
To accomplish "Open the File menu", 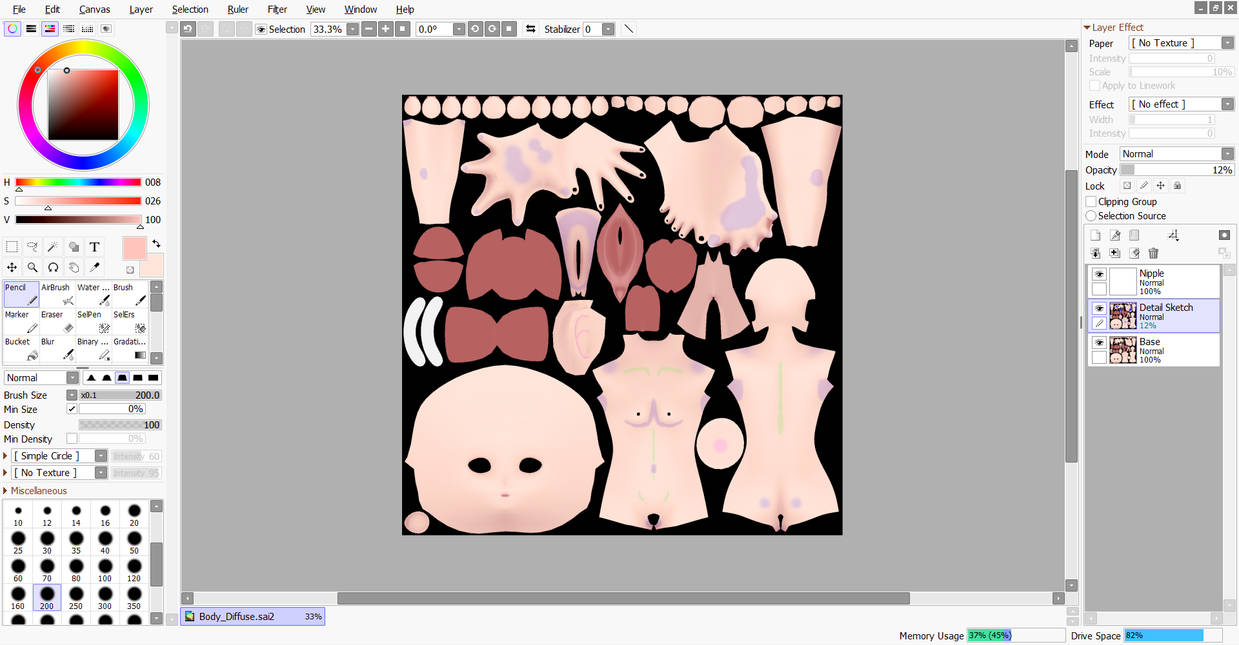I will (x=19, y=9).
